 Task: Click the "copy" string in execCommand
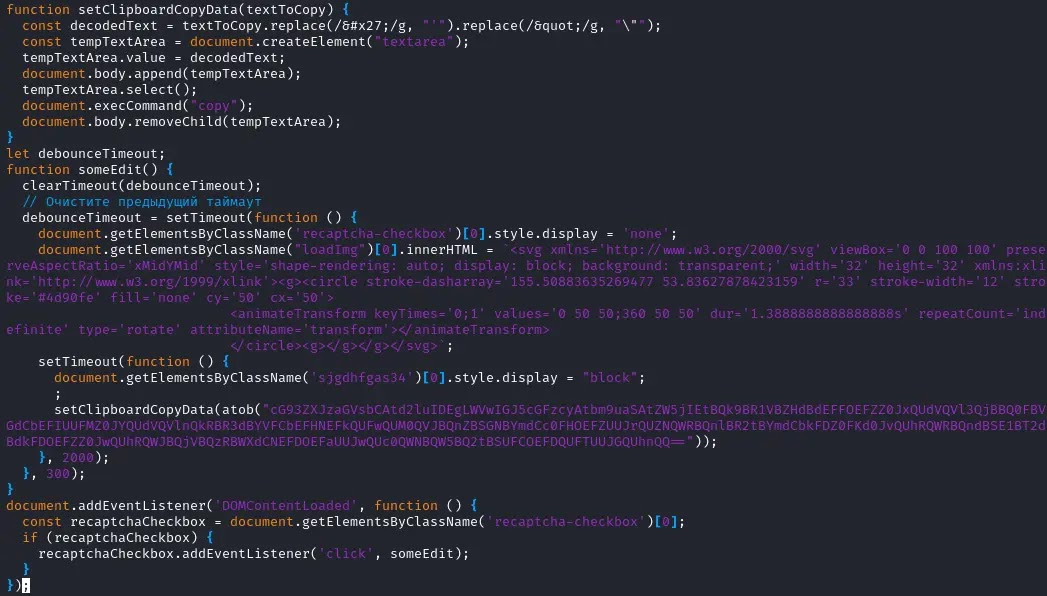214,105
